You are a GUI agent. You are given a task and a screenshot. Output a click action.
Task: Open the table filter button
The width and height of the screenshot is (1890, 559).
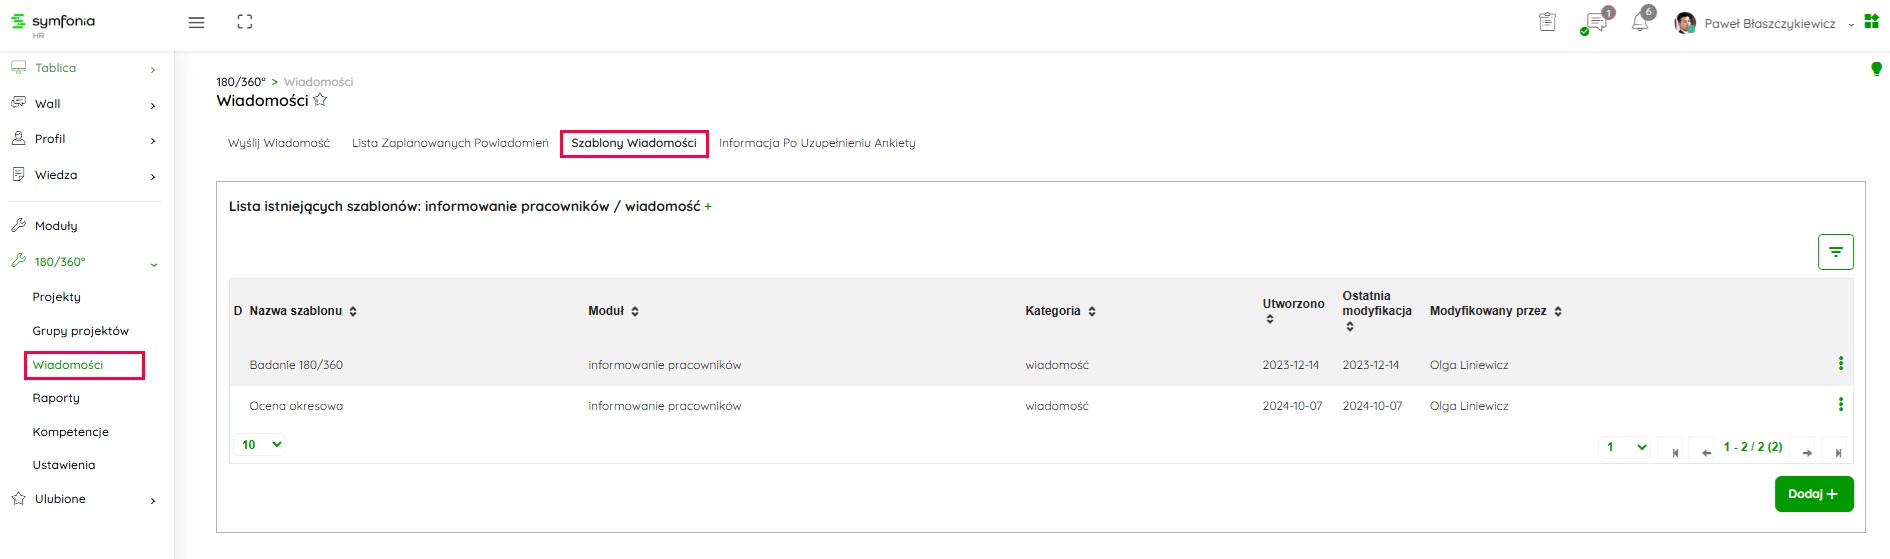point(1835,252)
